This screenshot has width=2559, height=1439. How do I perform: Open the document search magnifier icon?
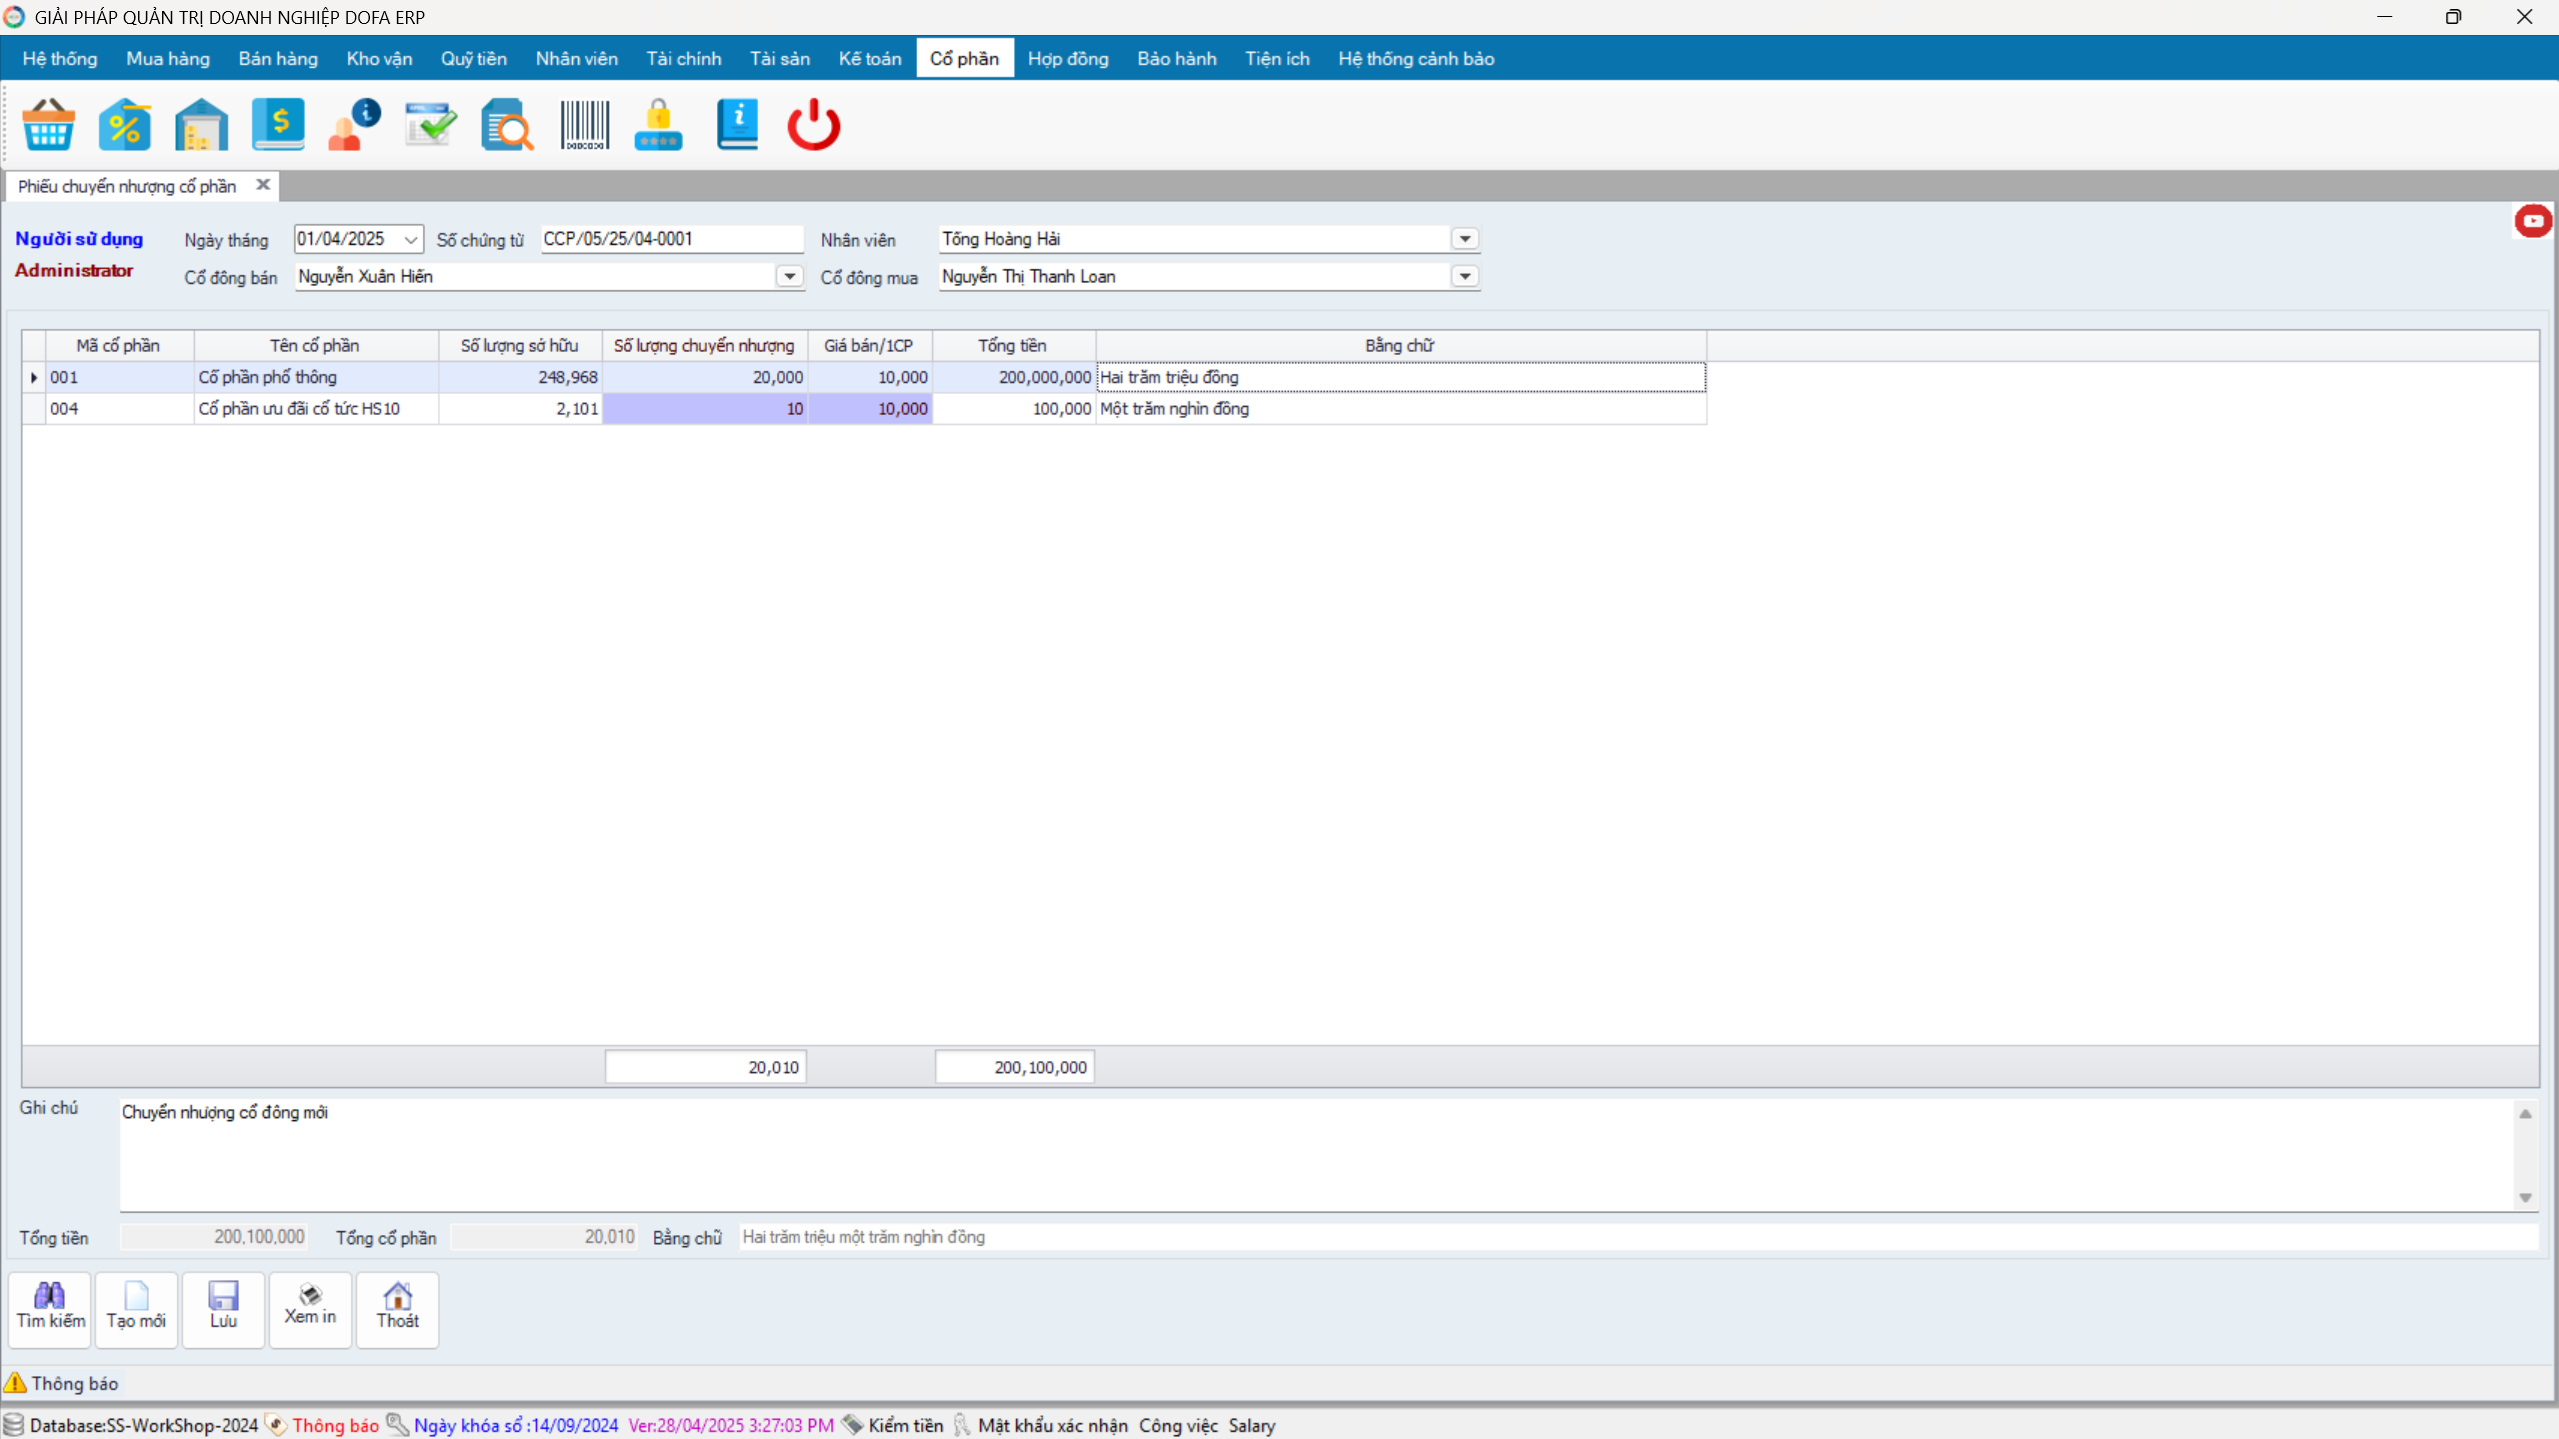point(507,125)
